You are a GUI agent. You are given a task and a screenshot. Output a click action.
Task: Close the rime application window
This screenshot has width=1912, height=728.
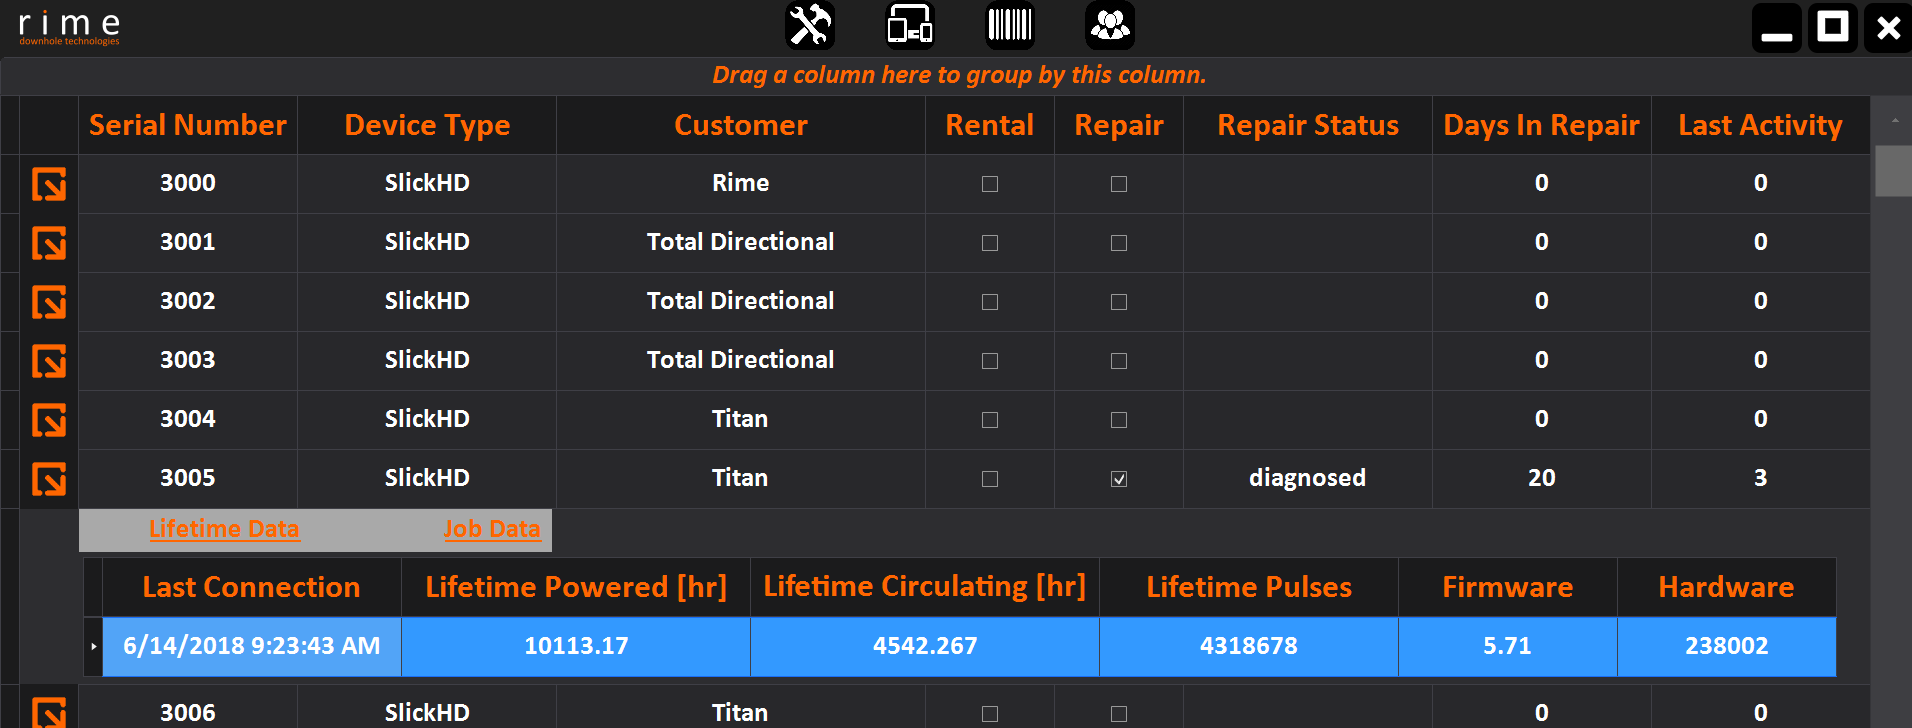[x=1888, y=27]
